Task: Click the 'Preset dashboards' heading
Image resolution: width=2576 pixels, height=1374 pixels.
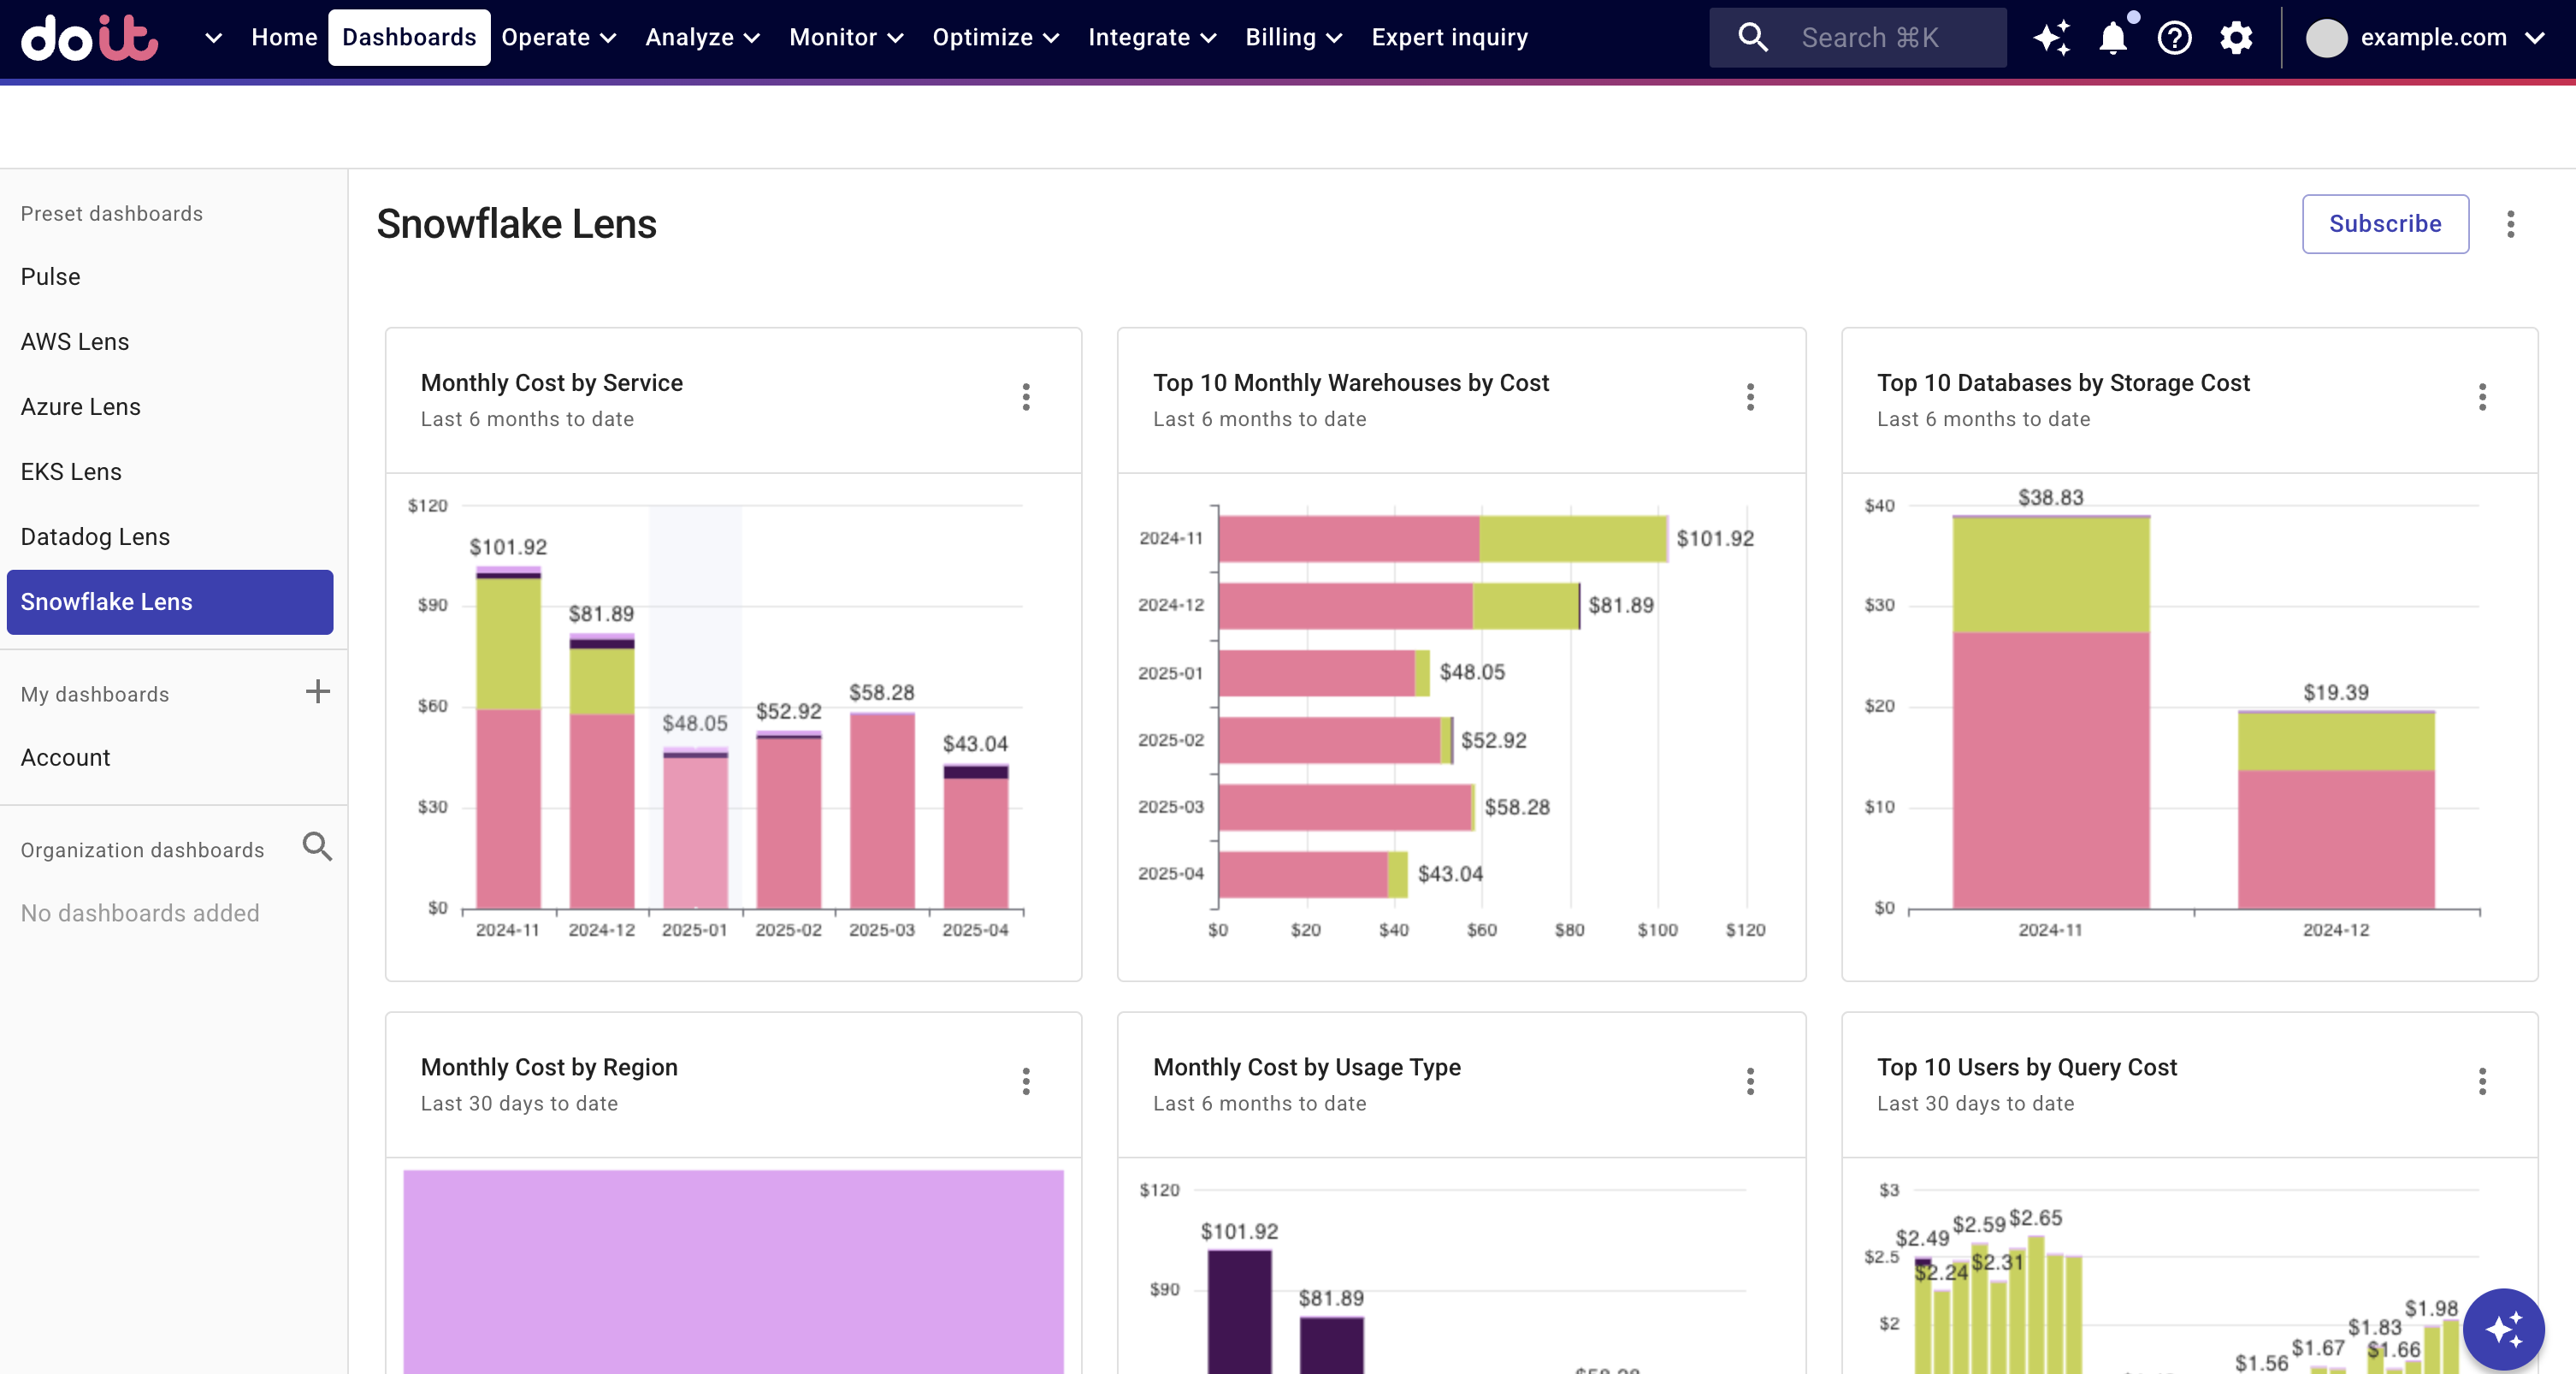Action: tap(111, 214)
